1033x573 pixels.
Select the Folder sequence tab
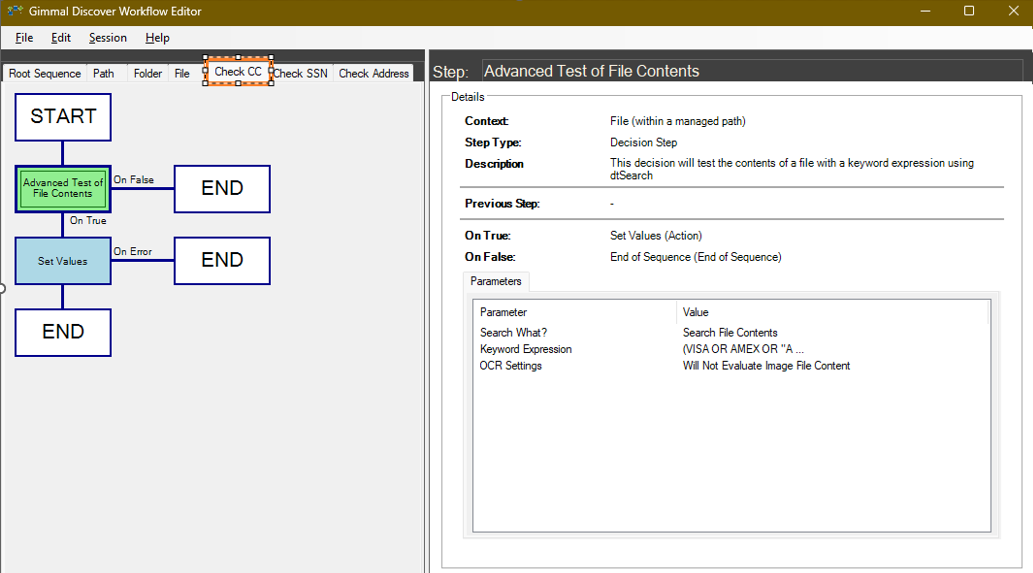[148, 74]
